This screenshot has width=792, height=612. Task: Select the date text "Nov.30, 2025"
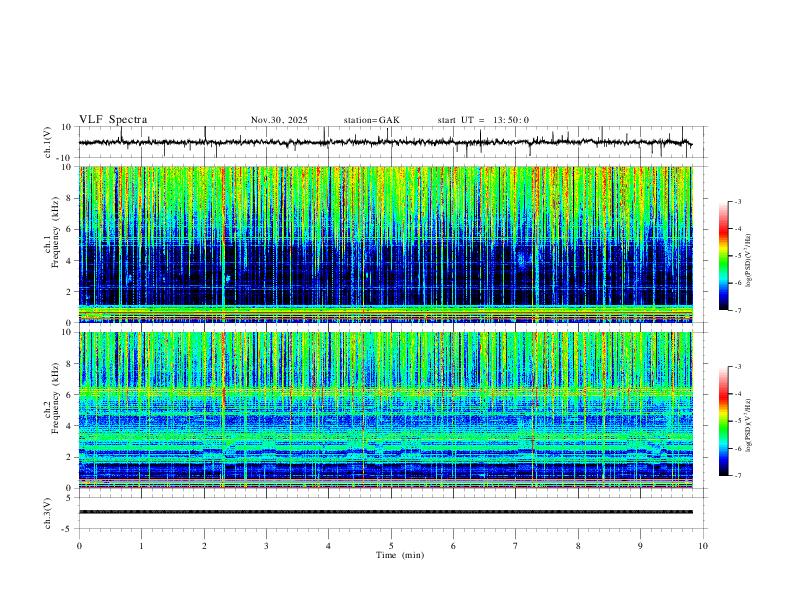tap(279, 120)
